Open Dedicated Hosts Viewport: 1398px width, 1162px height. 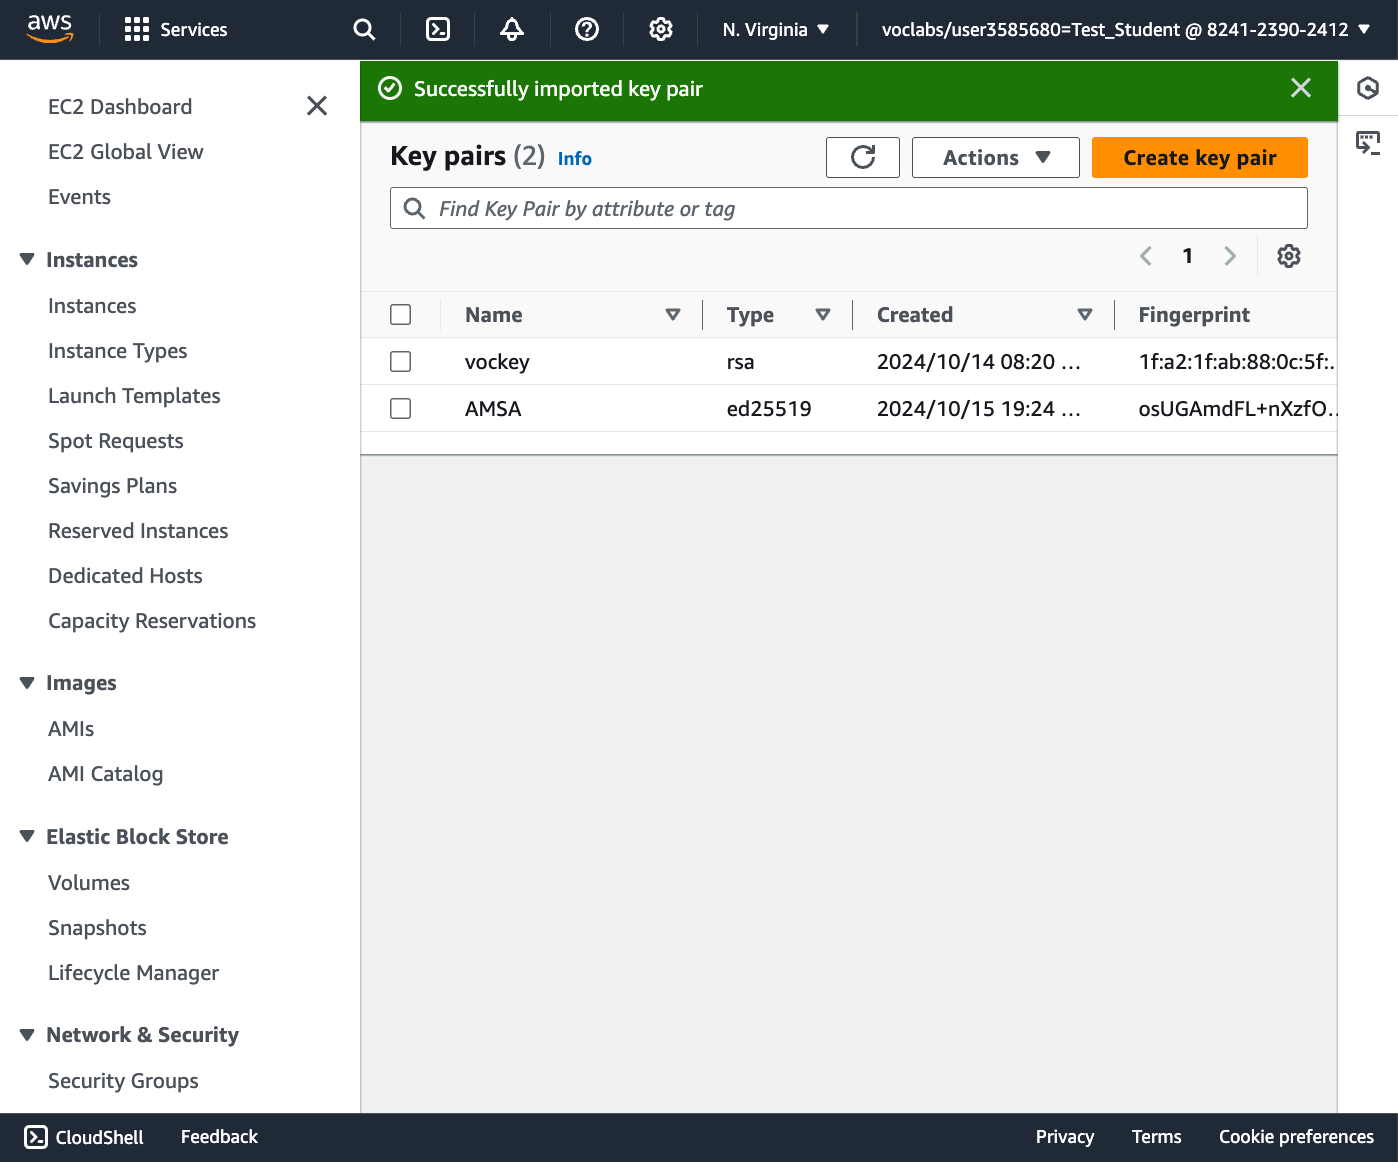coord(125,576)
